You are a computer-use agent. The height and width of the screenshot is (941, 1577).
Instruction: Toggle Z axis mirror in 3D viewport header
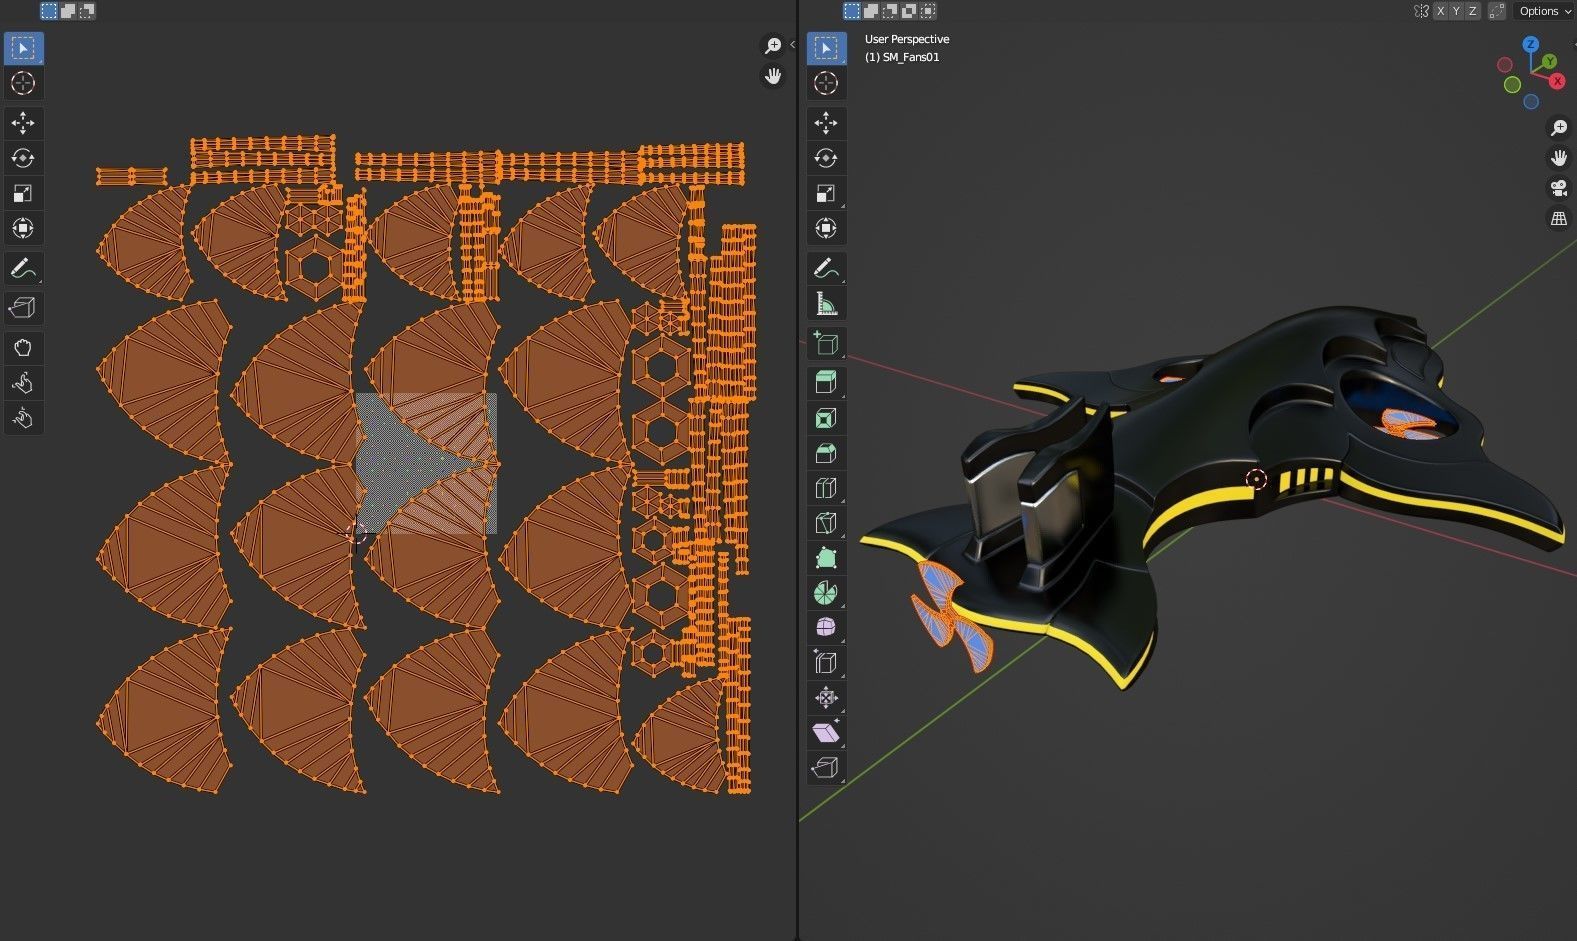[1472, 11]
